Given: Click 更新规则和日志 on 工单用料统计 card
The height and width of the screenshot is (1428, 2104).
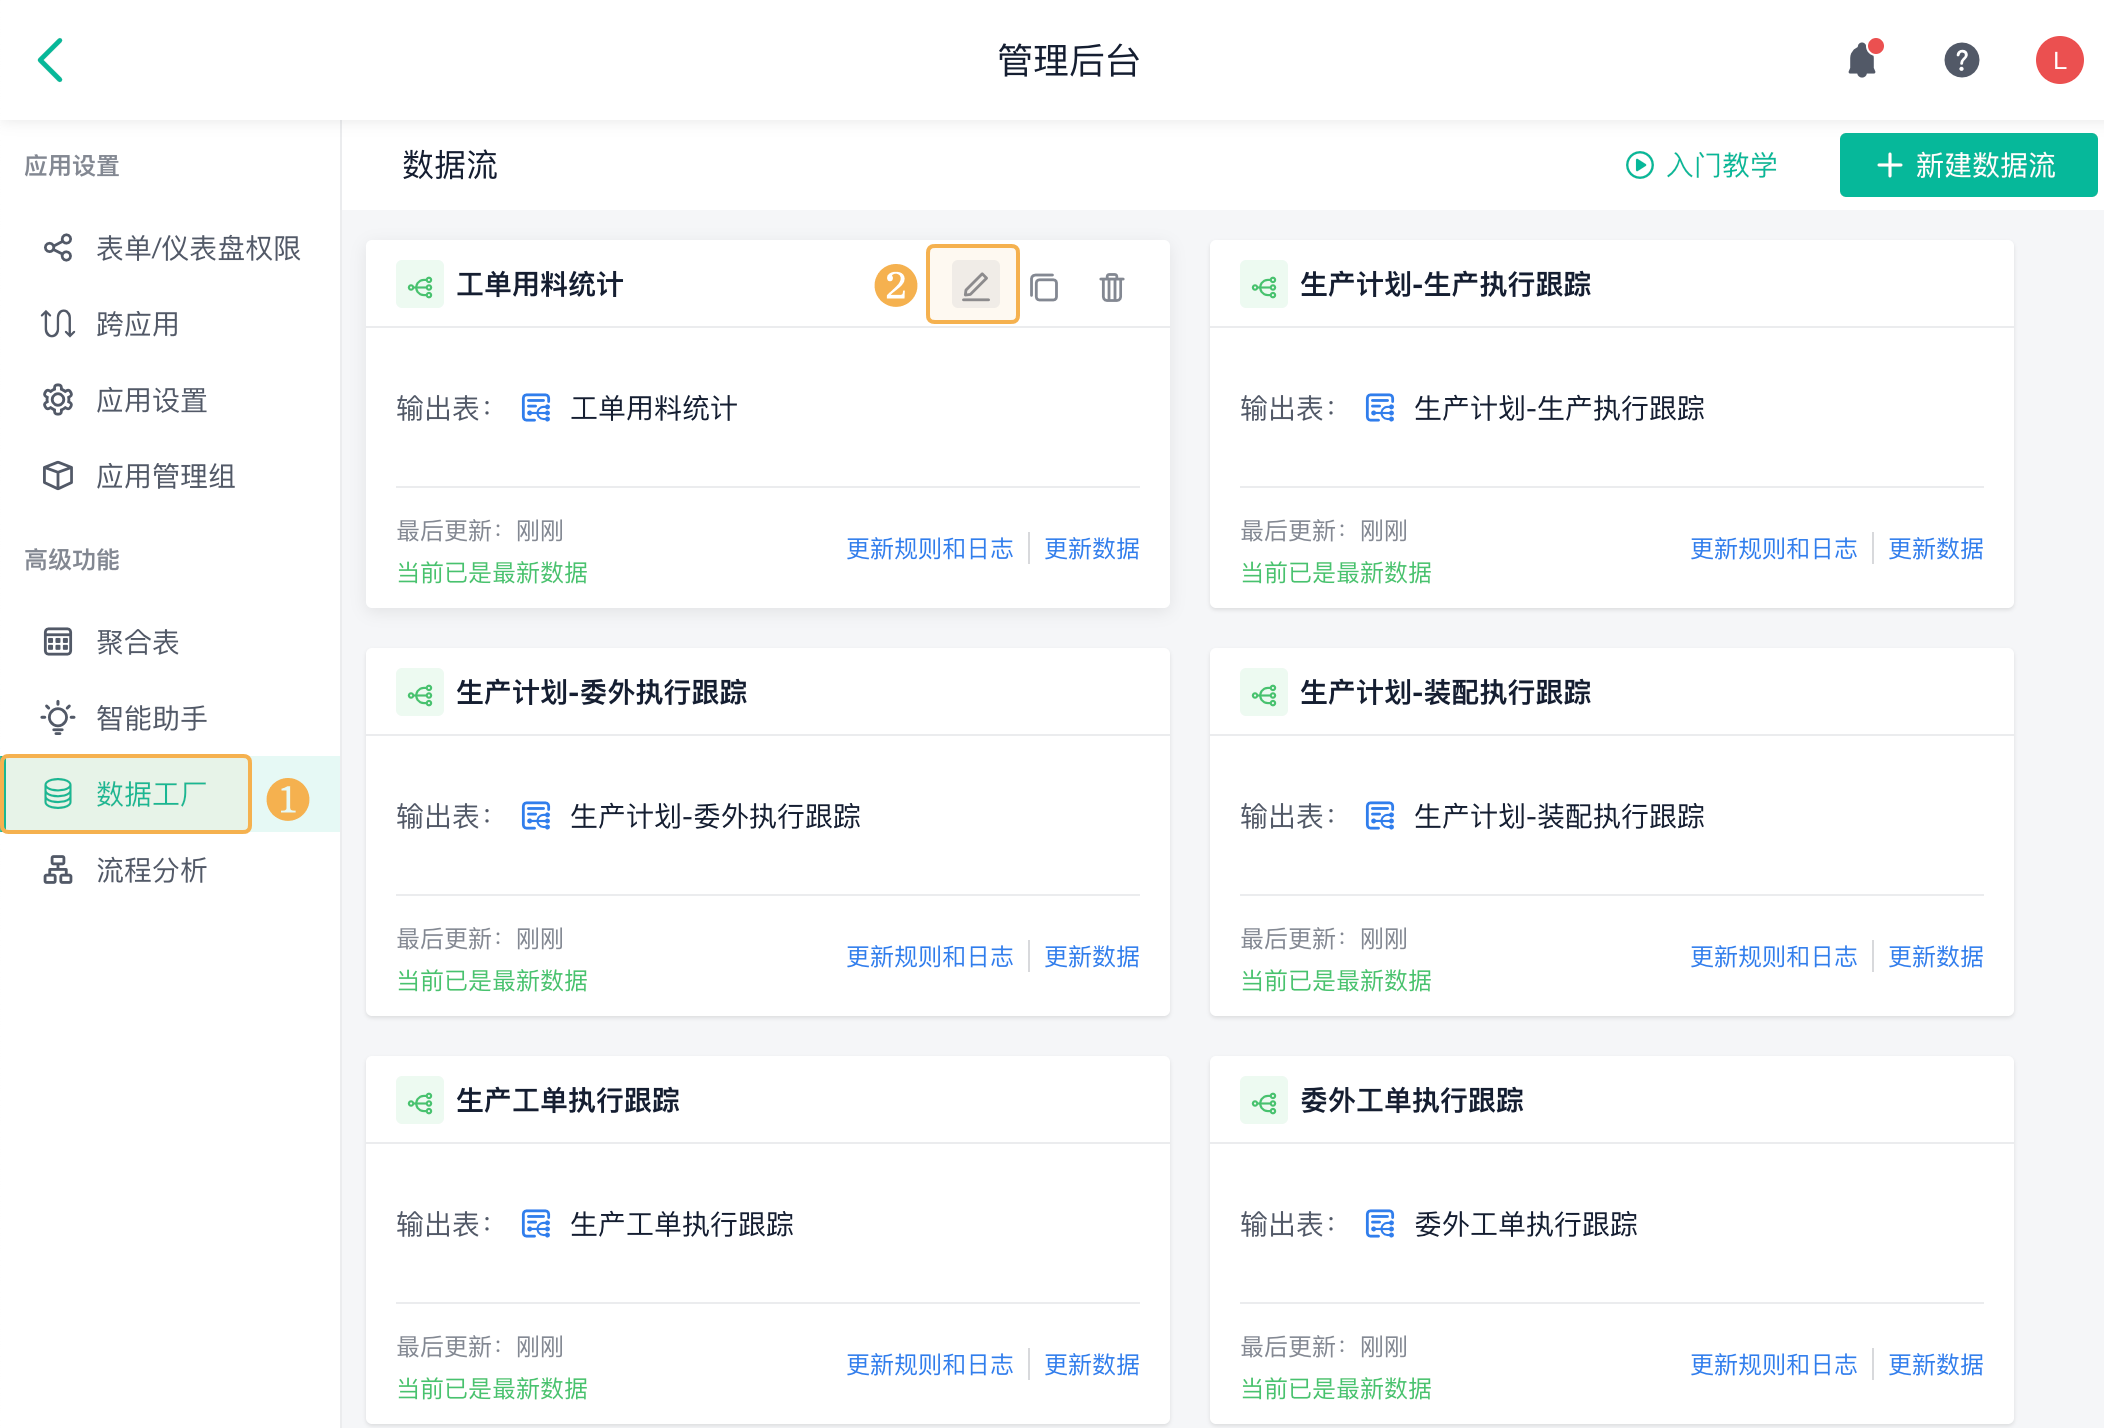Looking at the screenshot, I should tap(929, 549).
